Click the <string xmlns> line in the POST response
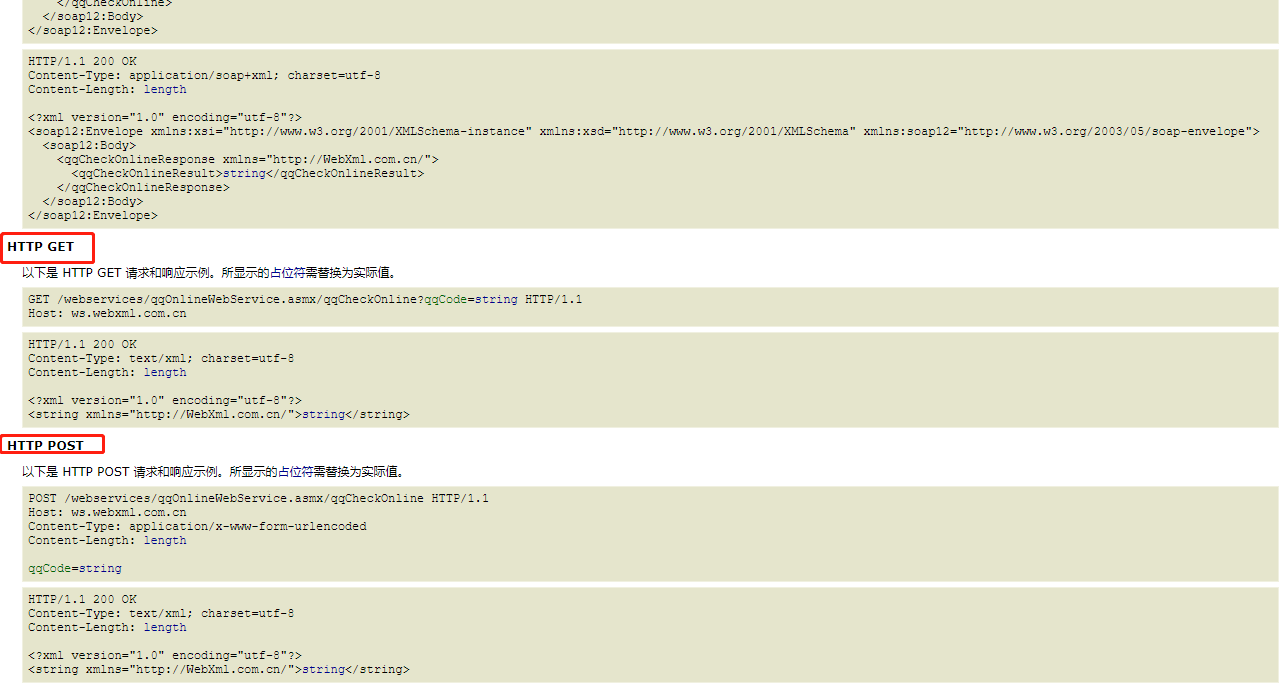 click(x=219, y=670)
